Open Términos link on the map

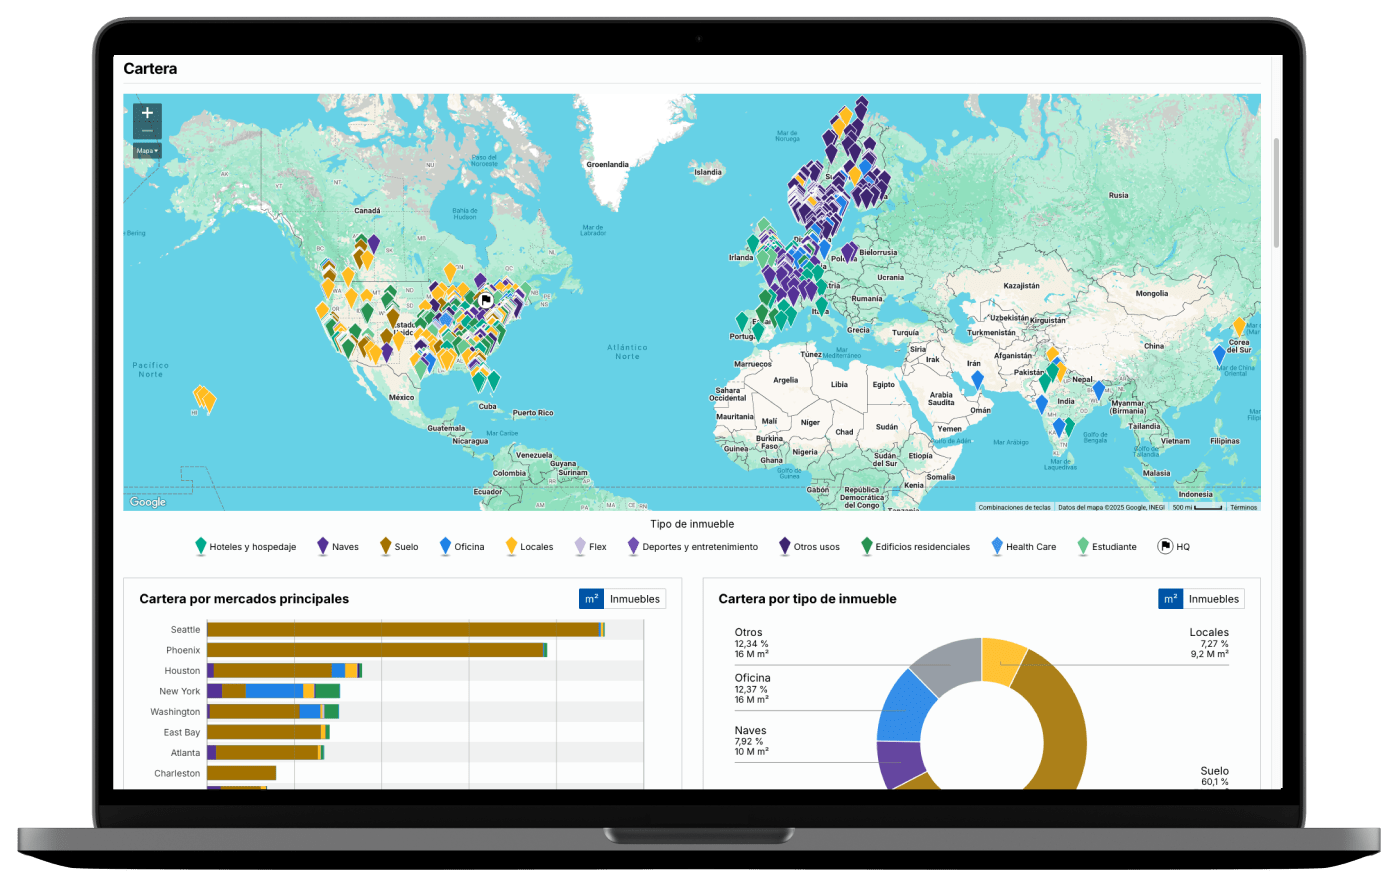click(x=1243, y=507)
